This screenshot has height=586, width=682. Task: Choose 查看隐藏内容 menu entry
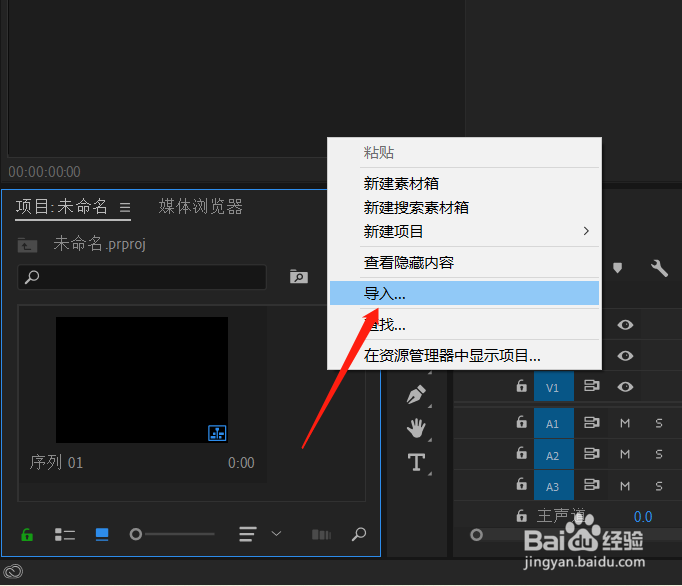[464, 263]
